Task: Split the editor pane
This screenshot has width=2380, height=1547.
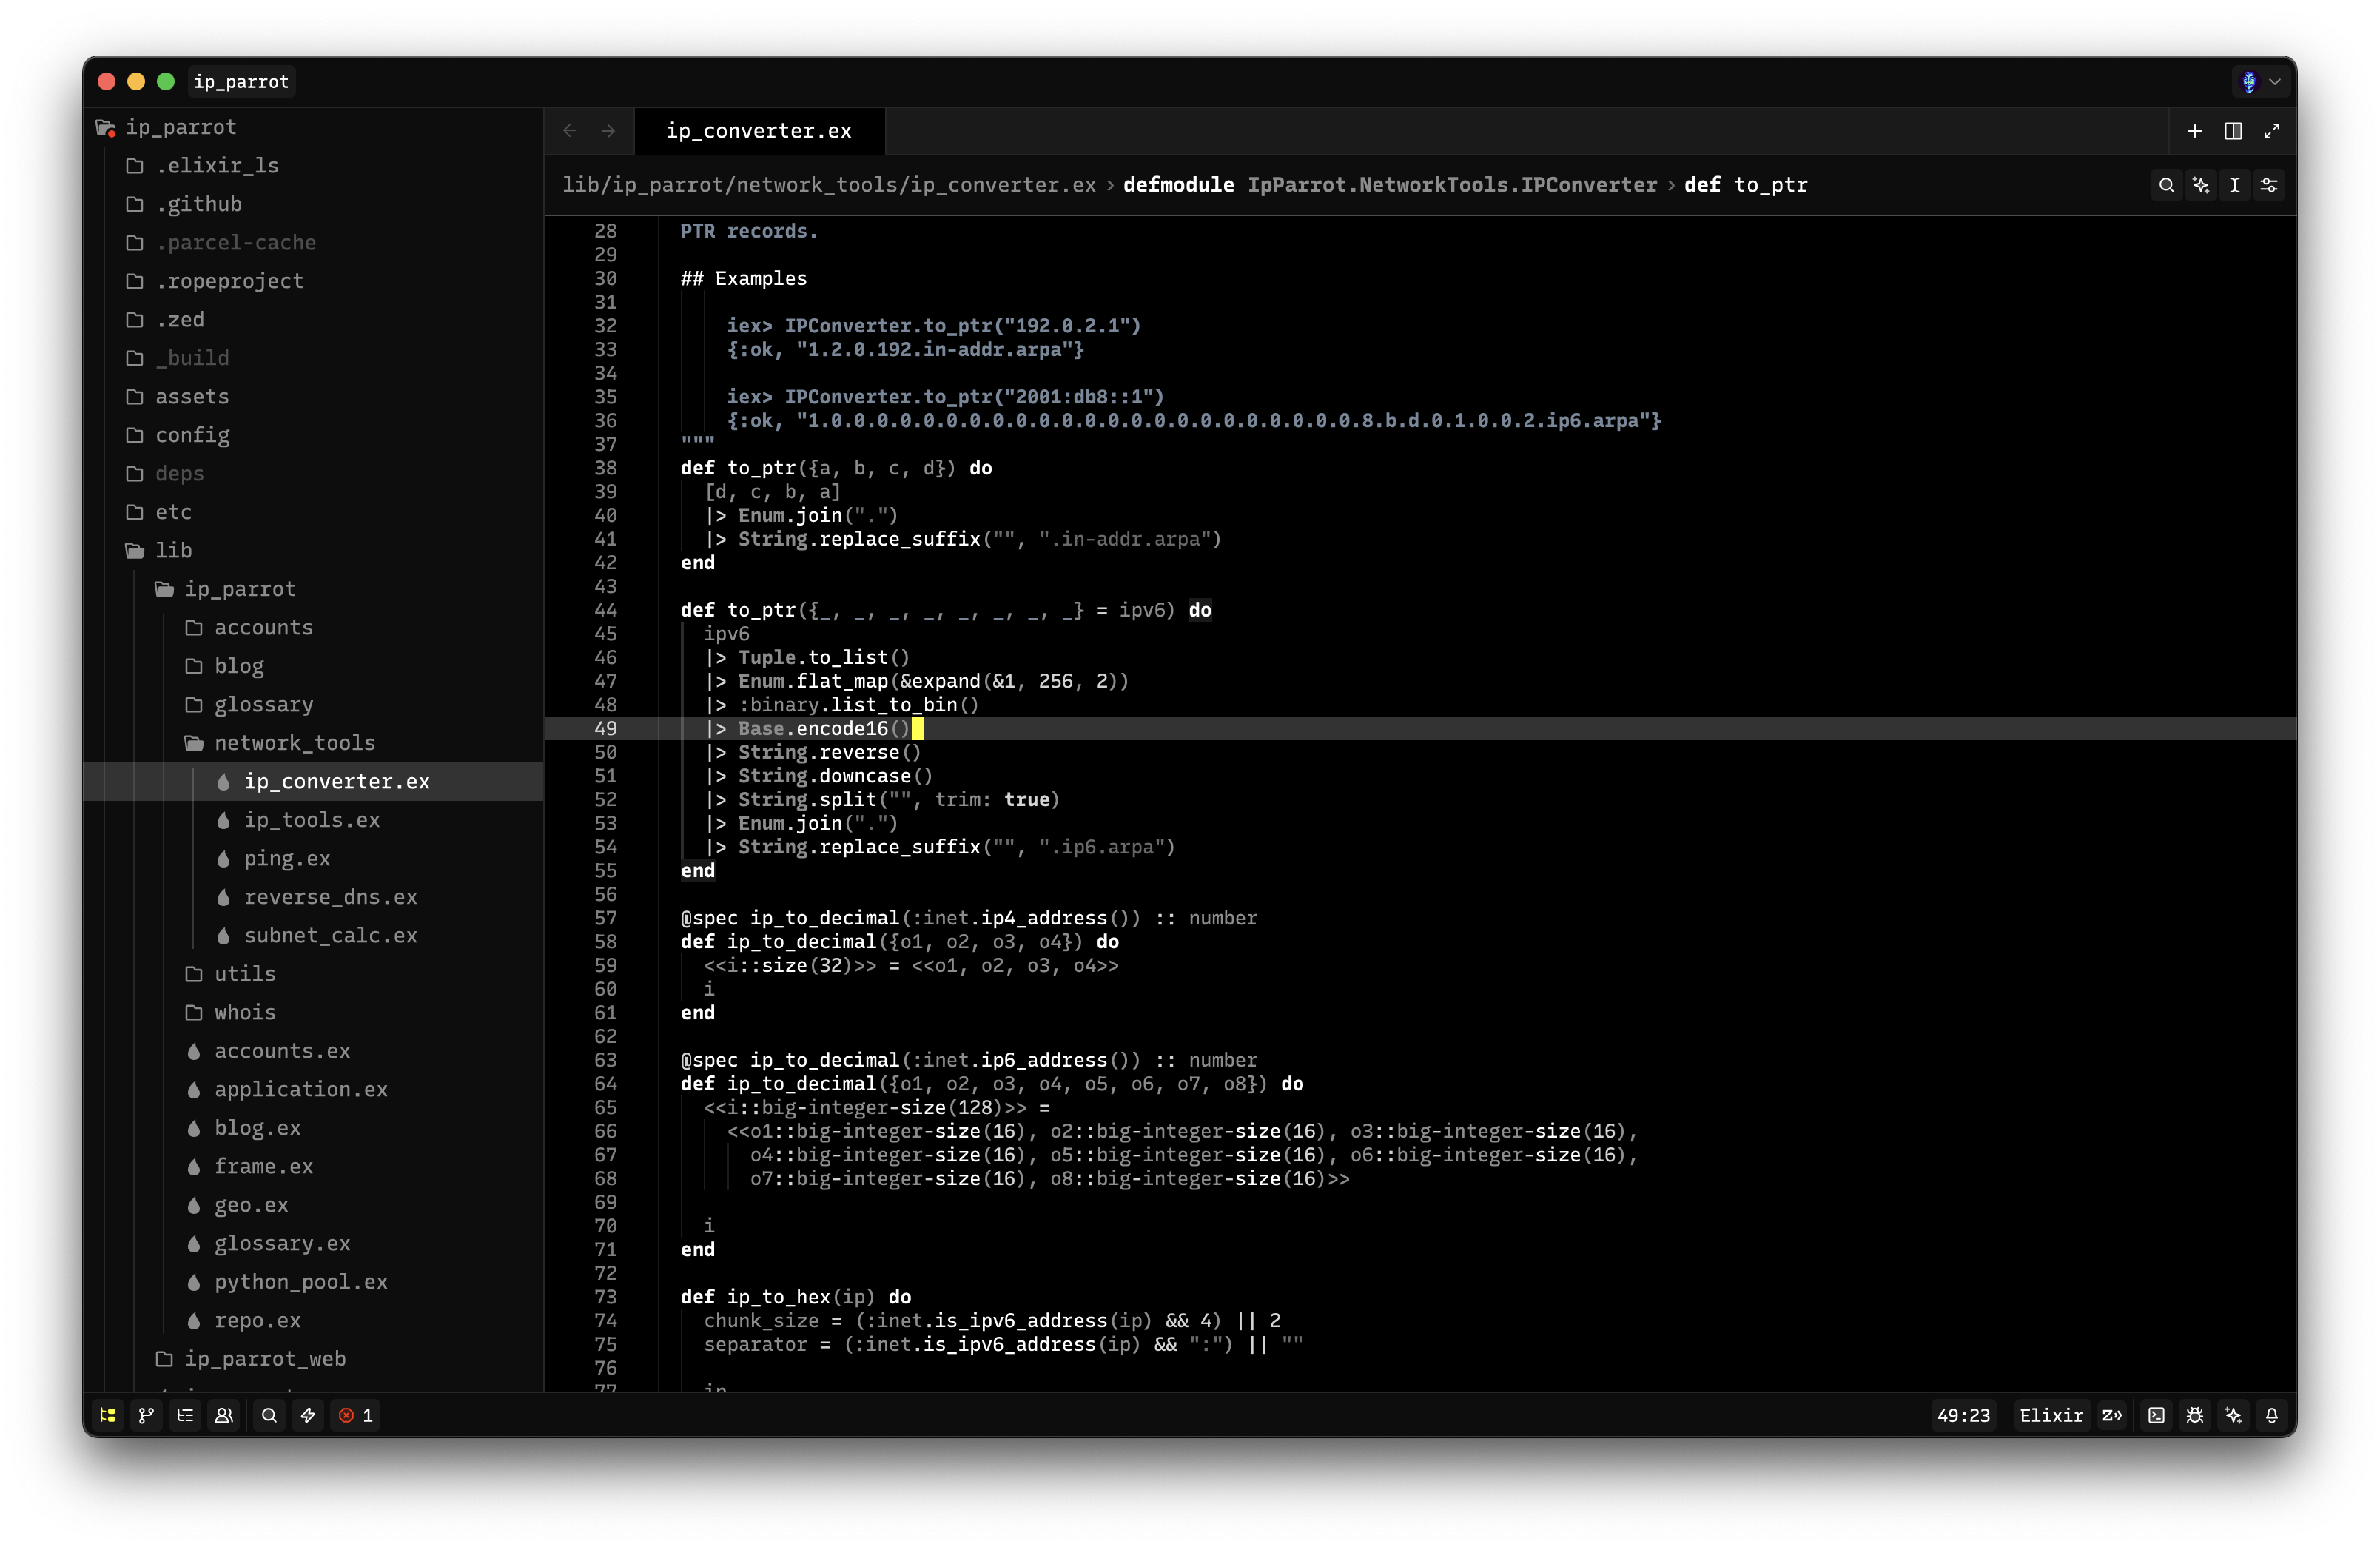Action: pos(2233,131)
